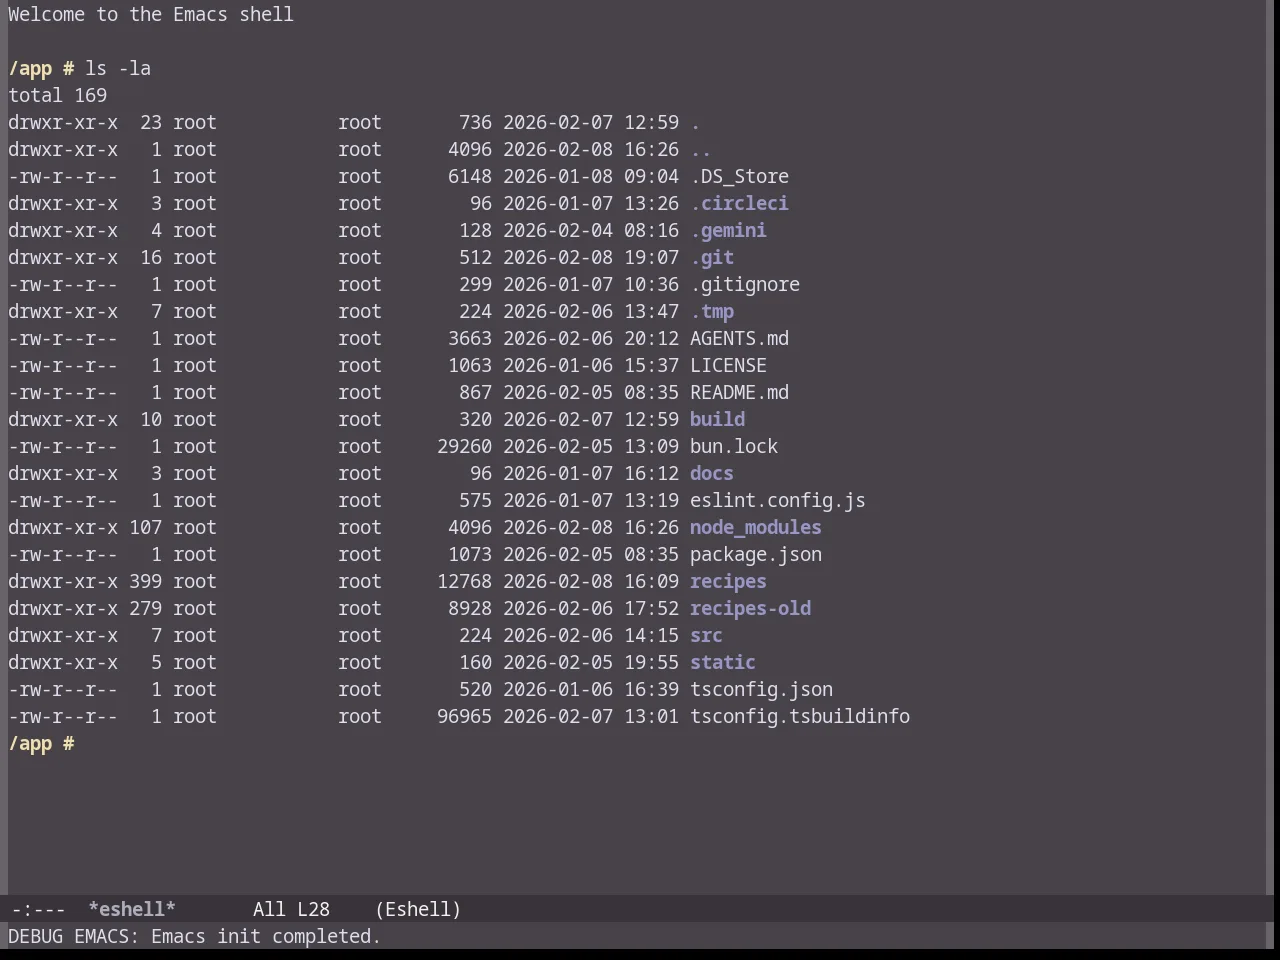
Task: Click timestamp 2026-02-06 20:12 of AGENTS.md
Action: pyautogui.click(x=591, y=338)
